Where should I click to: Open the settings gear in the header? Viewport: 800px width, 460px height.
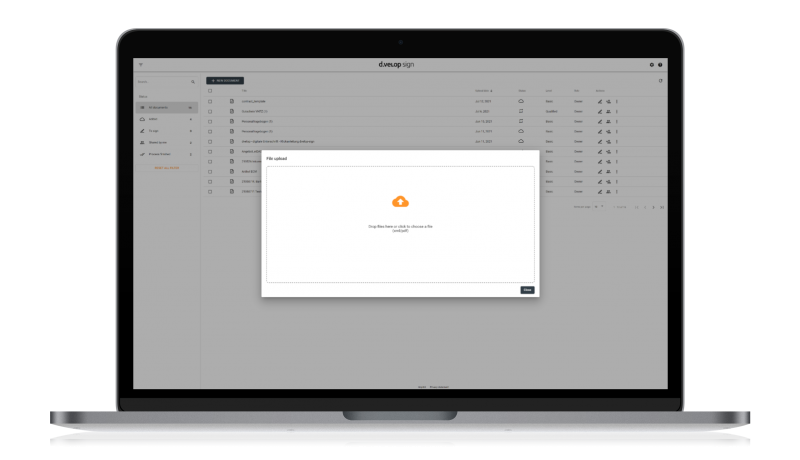652,65
